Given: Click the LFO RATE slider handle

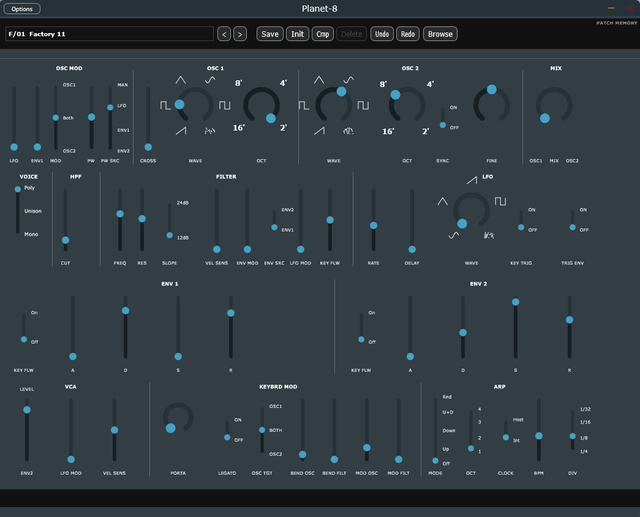Looking at the screenshot, I should click(x=373, y=226).
